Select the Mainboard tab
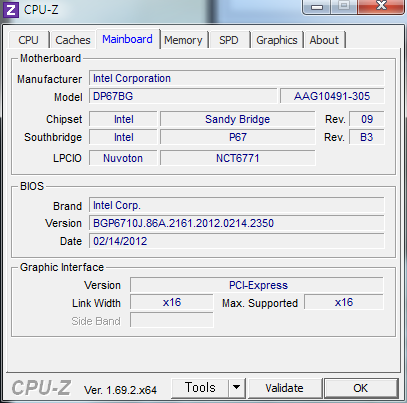Screen dimensions: 407x403 (127, 39)
